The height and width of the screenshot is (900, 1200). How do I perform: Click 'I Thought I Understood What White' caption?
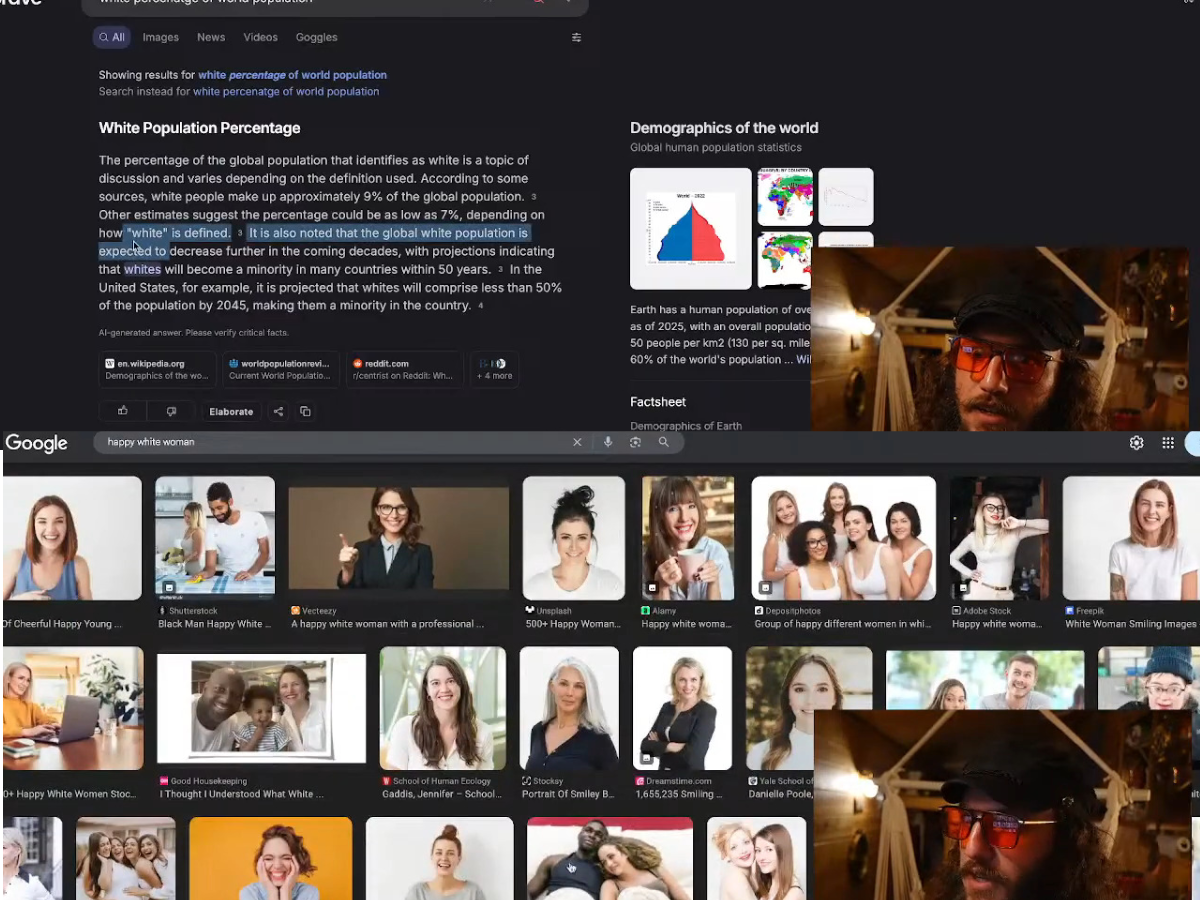click(x=242, y=794)
